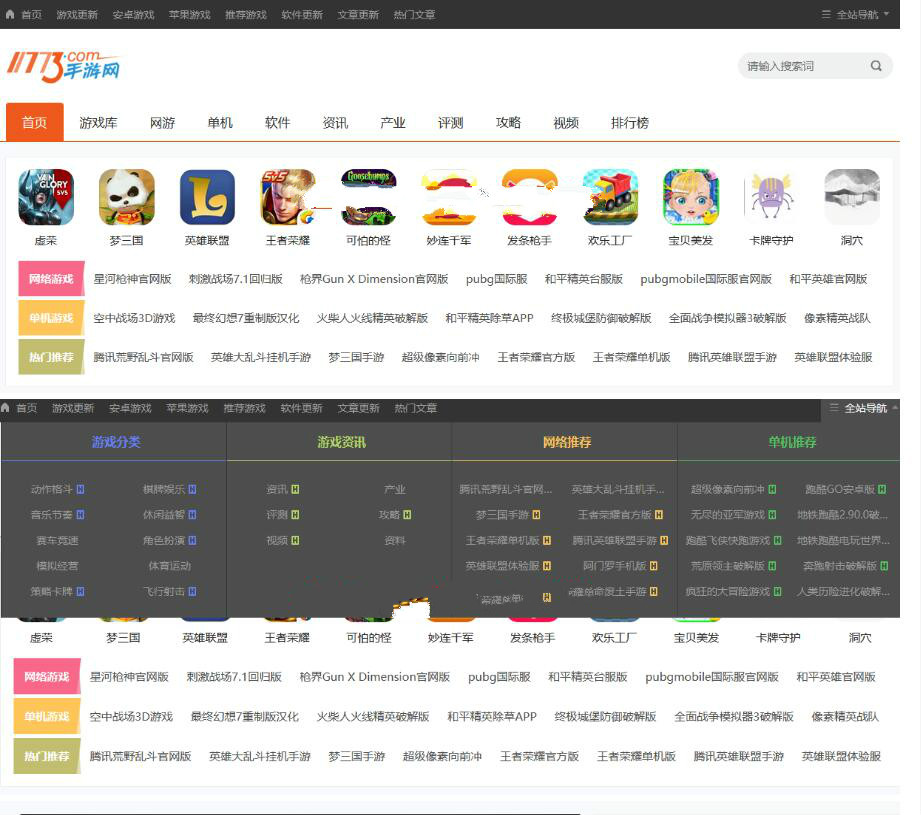Open 跑酷飞侠快跑游戏 in 单机推荐

pos(727,540)
